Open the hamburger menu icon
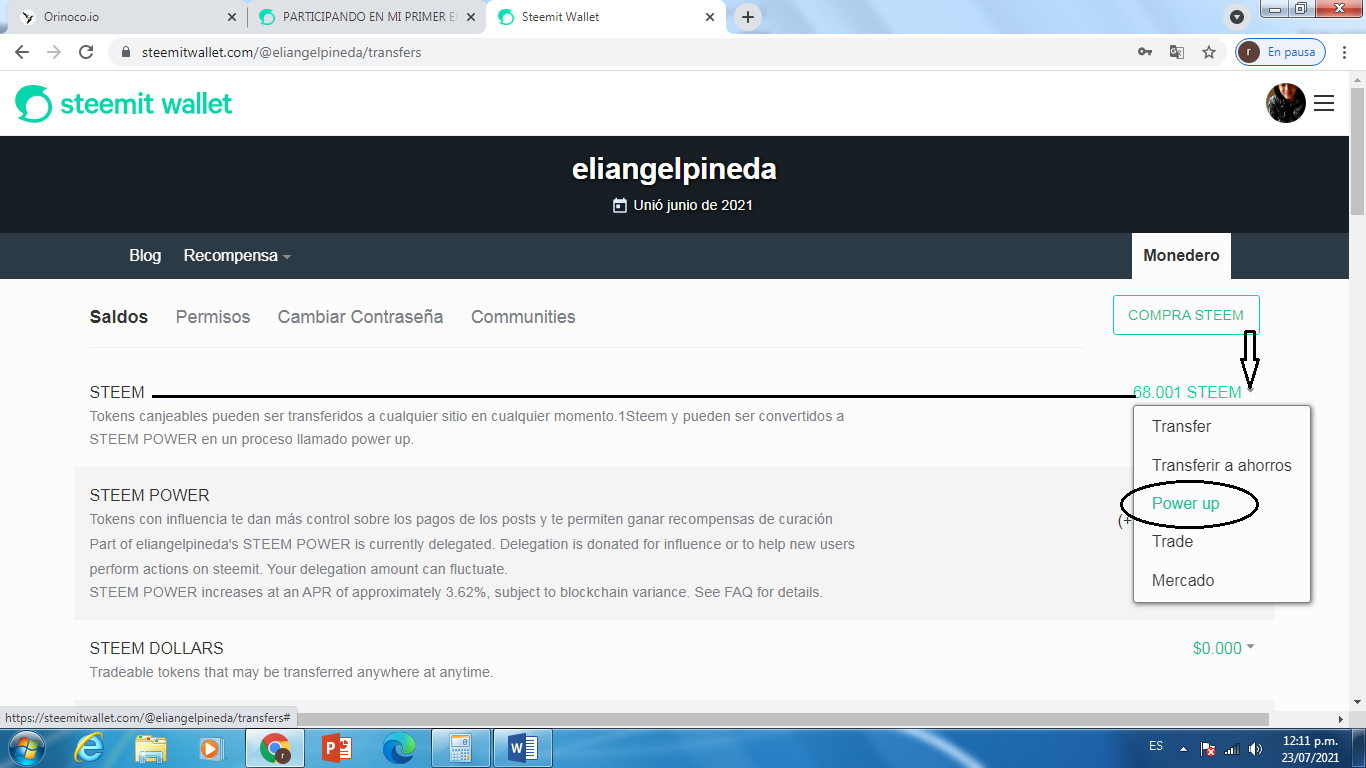Viewport: 1366px width, 768px height. point(1324,103)
